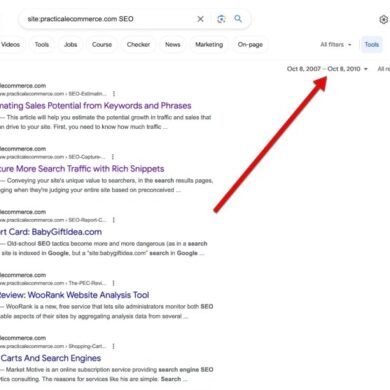Open three-dot menu for SEO-Report-Card result
This screenshot has width=390, height=390.
(x=114, y=220)
